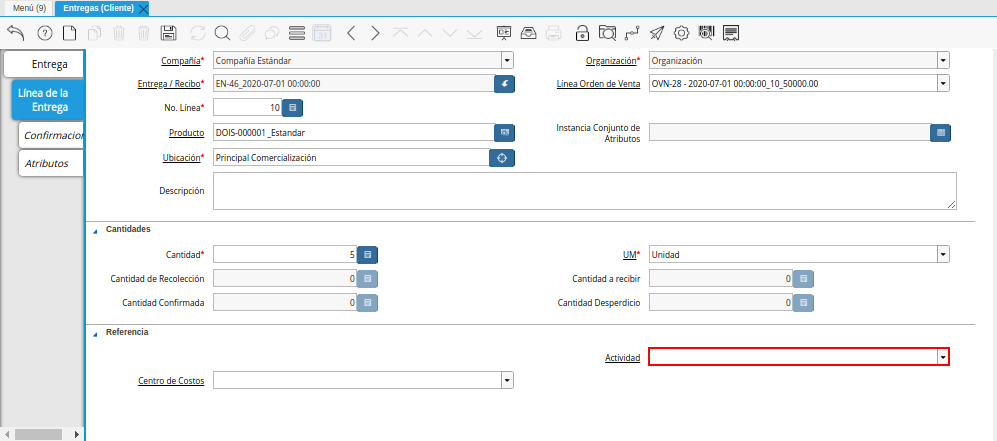Jump to first record icon with top bar
The width and height of the screenshot is (997, 441).
click(400, 33)
